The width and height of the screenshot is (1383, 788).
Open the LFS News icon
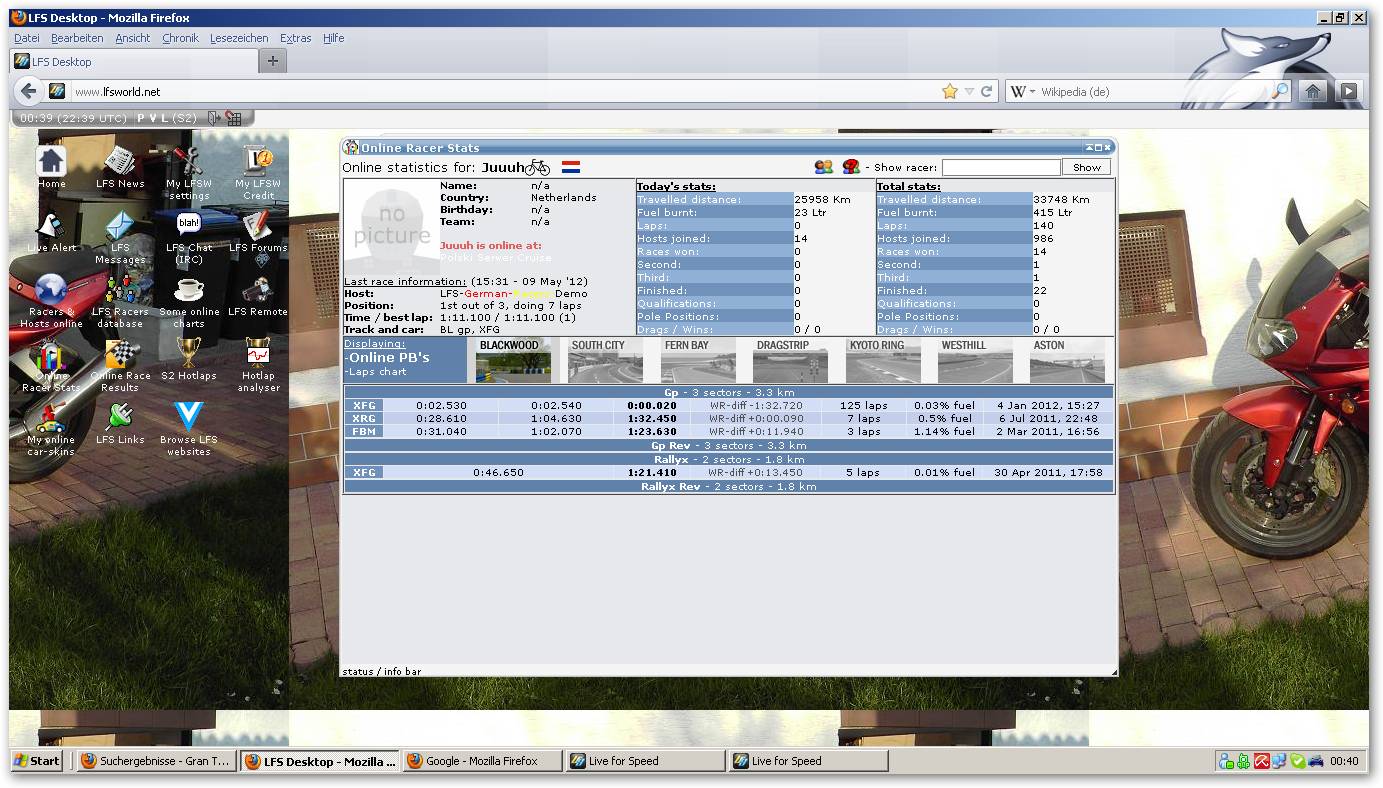[120, 161]
